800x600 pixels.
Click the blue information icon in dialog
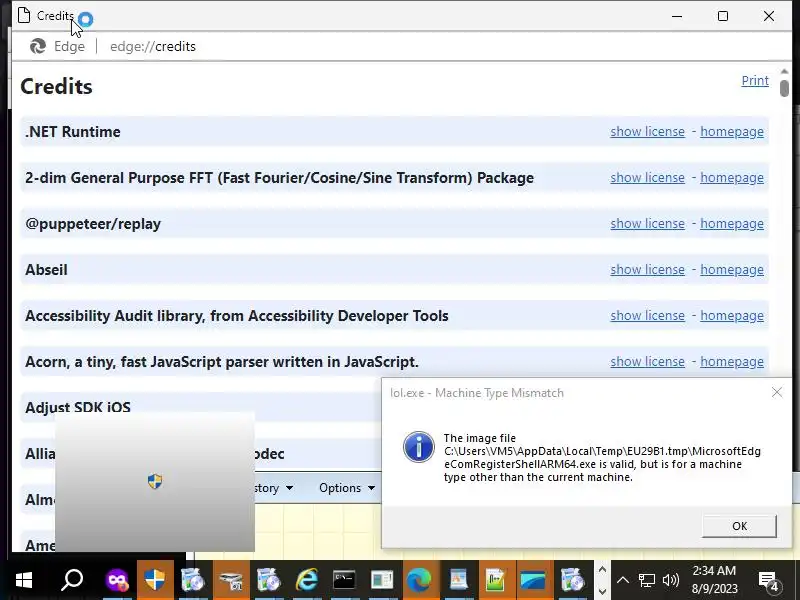(418, 447)
